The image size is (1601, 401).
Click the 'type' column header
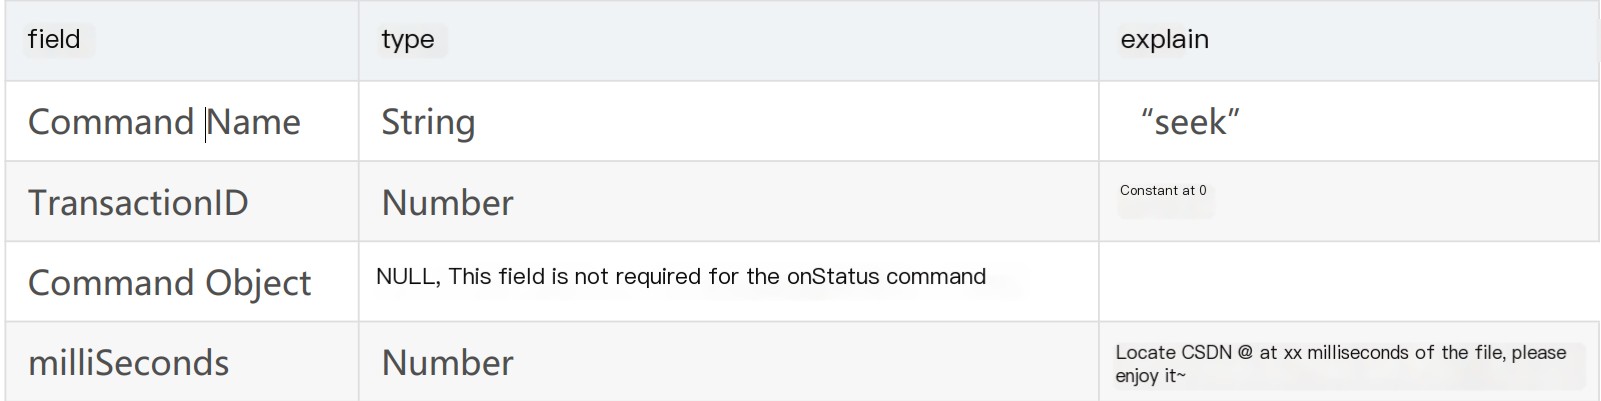(408, 40)
